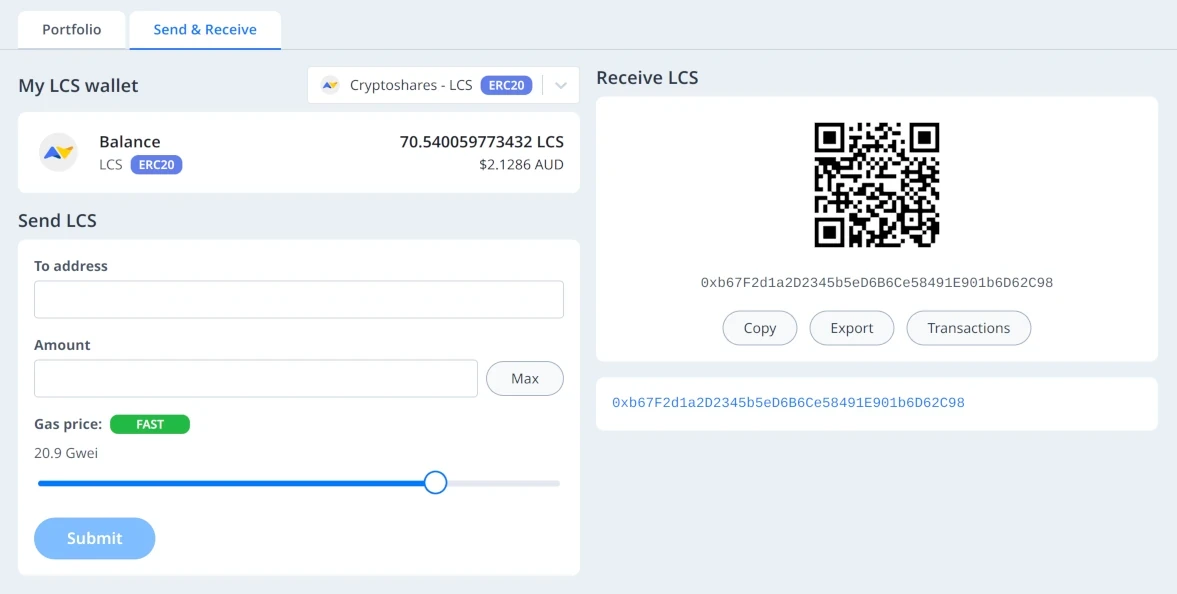This screenshot has width=1177, height=594.
Task: Click the Send LCS heading
Action: (57, 221)
